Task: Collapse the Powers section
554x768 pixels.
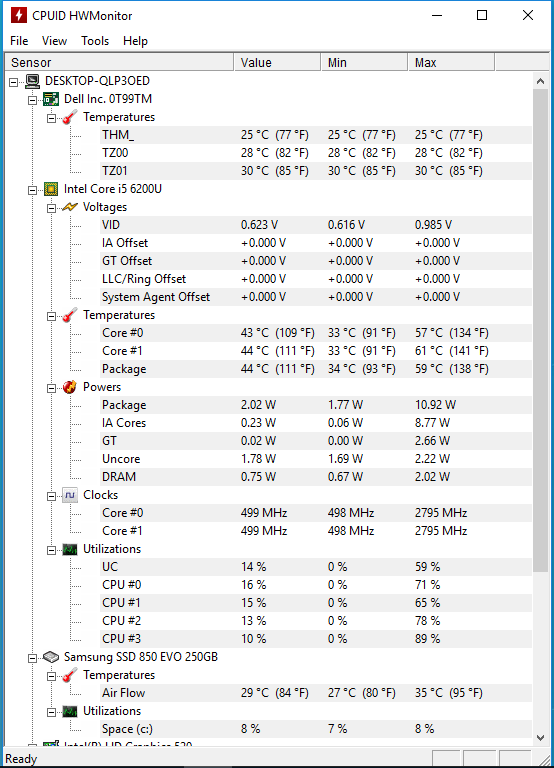Action: click(x=51, y=388)
